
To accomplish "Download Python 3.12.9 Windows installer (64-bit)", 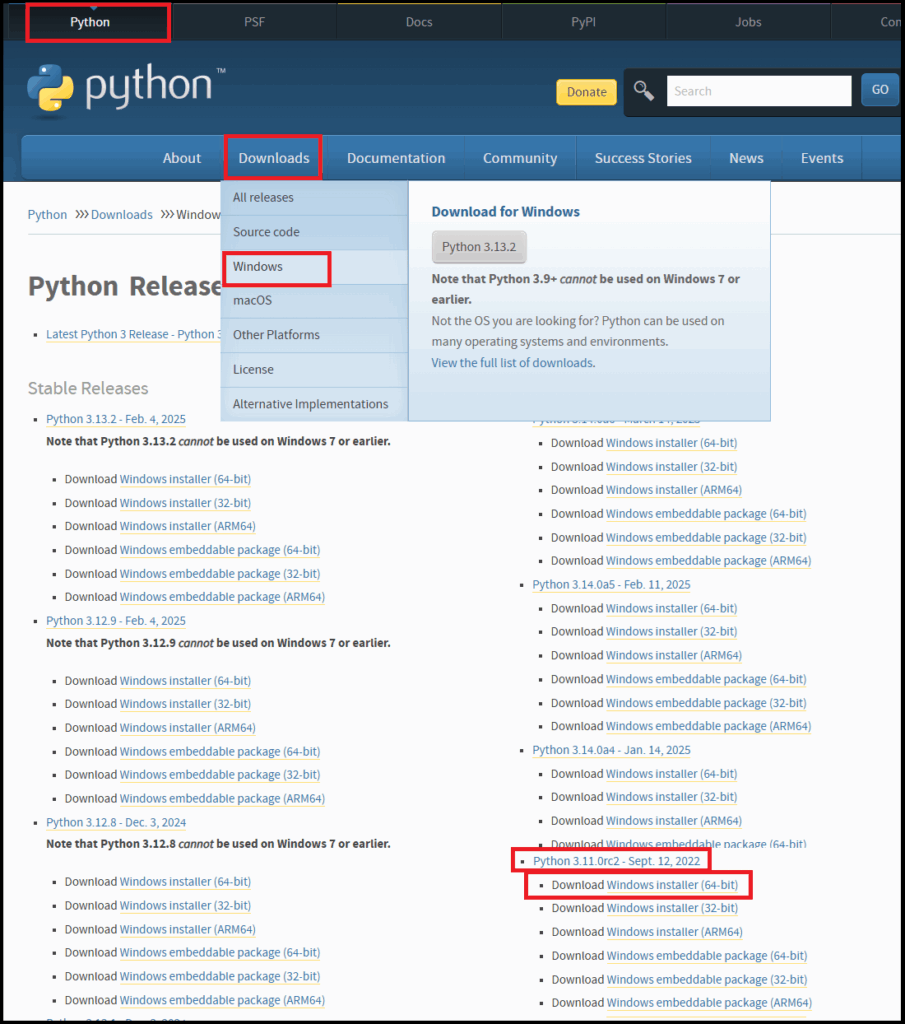I will (x=185, y=680).
